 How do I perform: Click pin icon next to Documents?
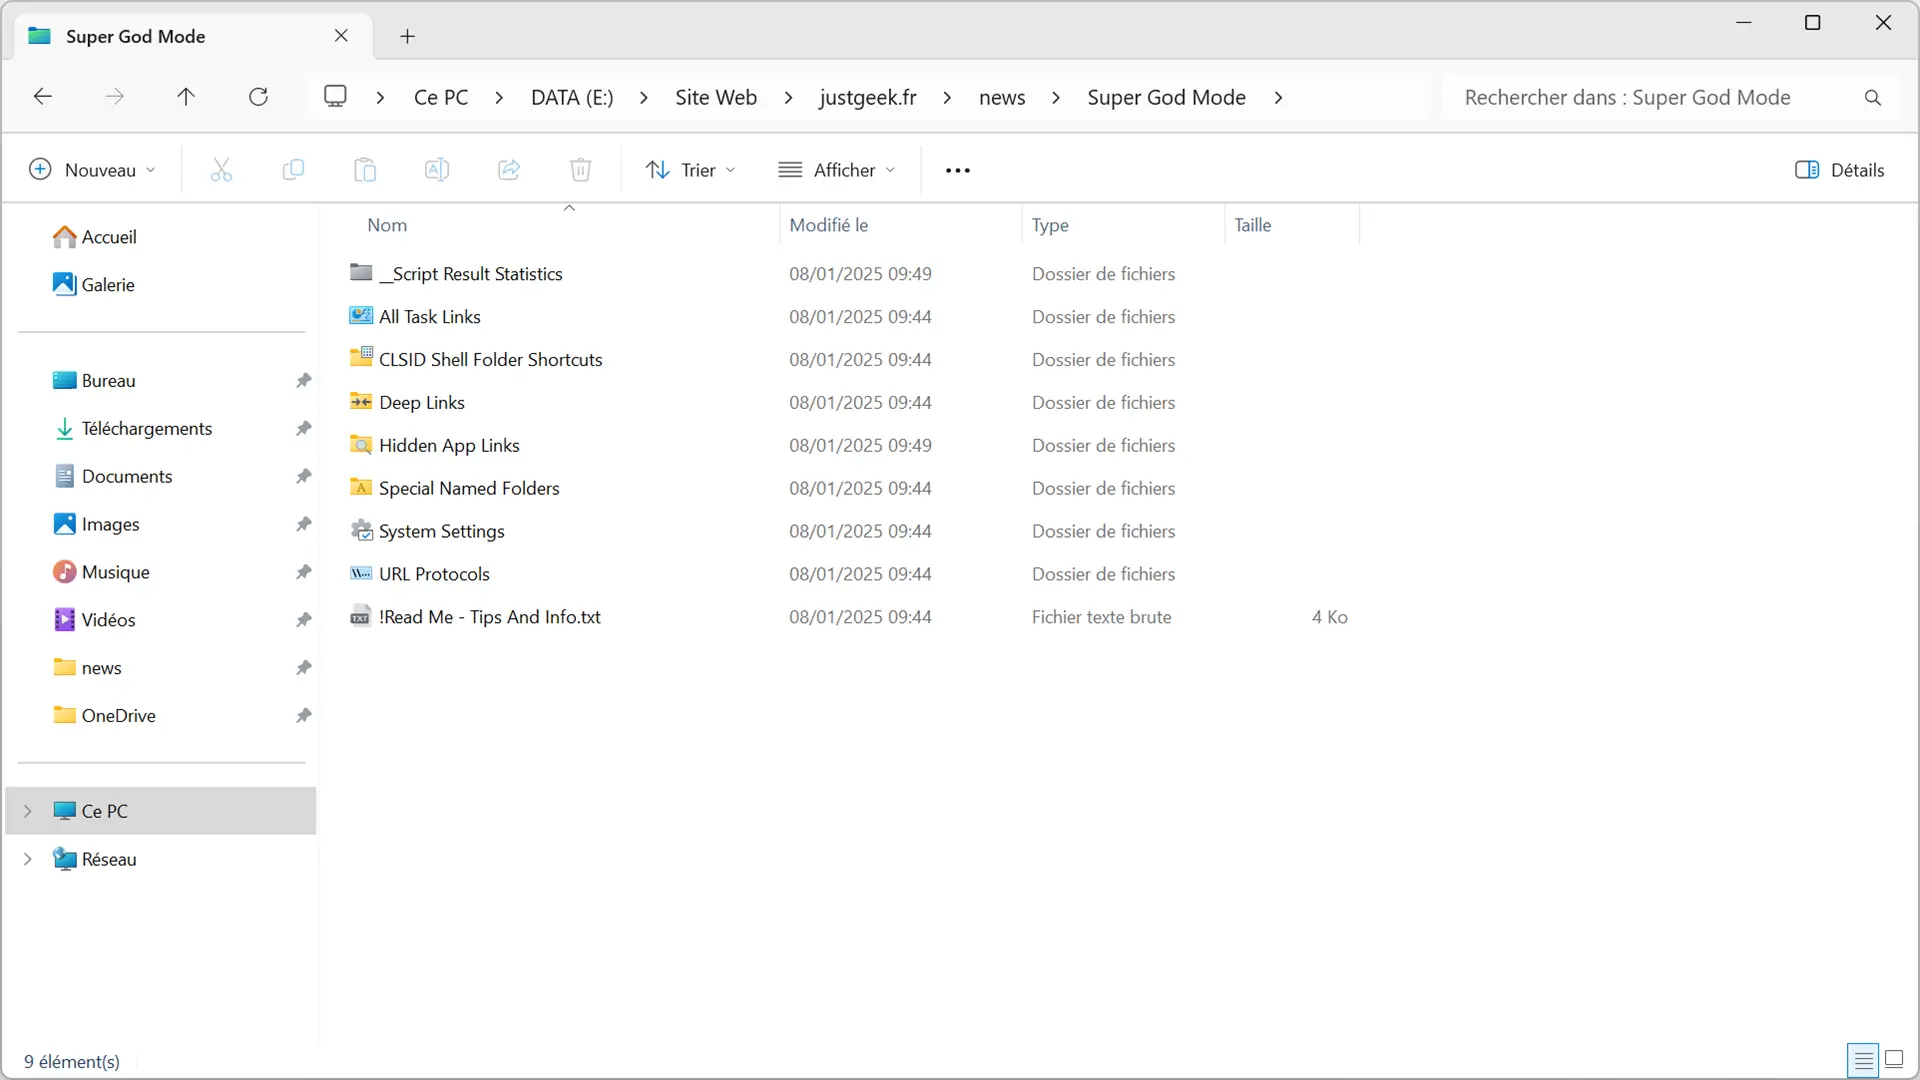pos(304,476)
